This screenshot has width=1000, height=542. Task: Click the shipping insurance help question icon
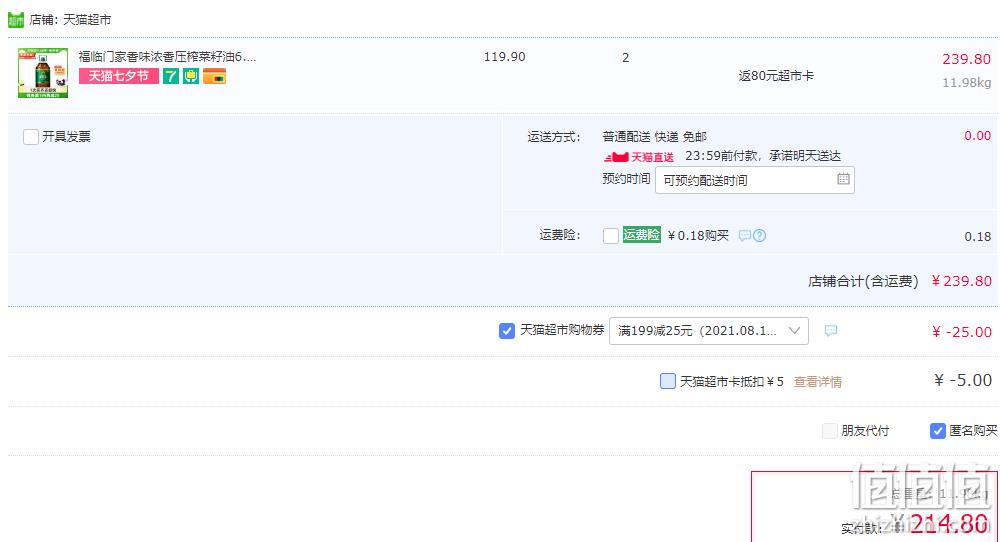759,236
